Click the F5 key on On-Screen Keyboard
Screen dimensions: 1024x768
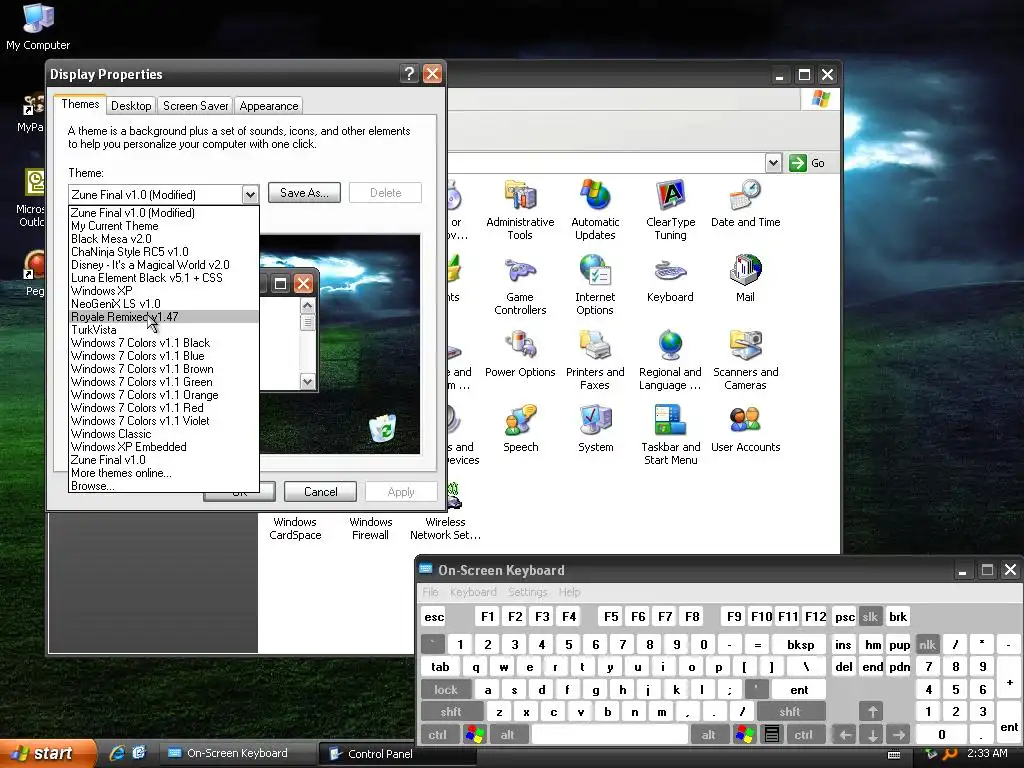point(611,616)
